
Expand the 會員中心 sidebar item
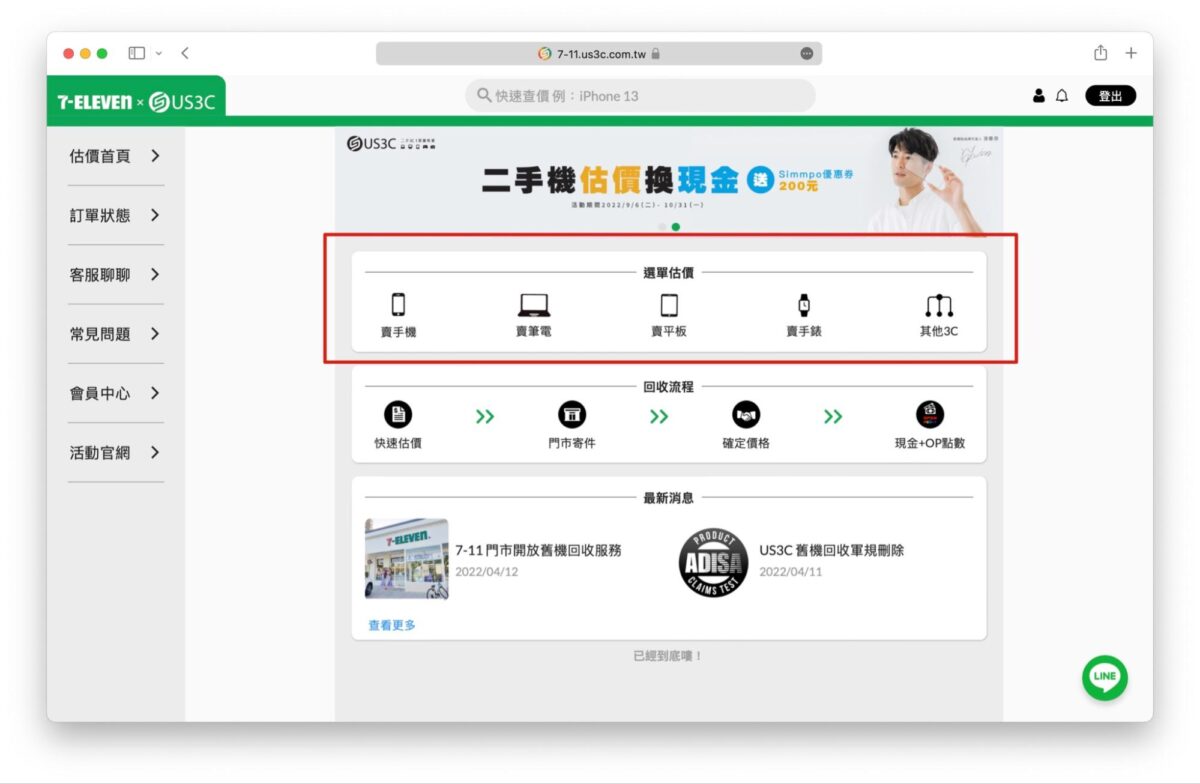click(x=115, y=393)
